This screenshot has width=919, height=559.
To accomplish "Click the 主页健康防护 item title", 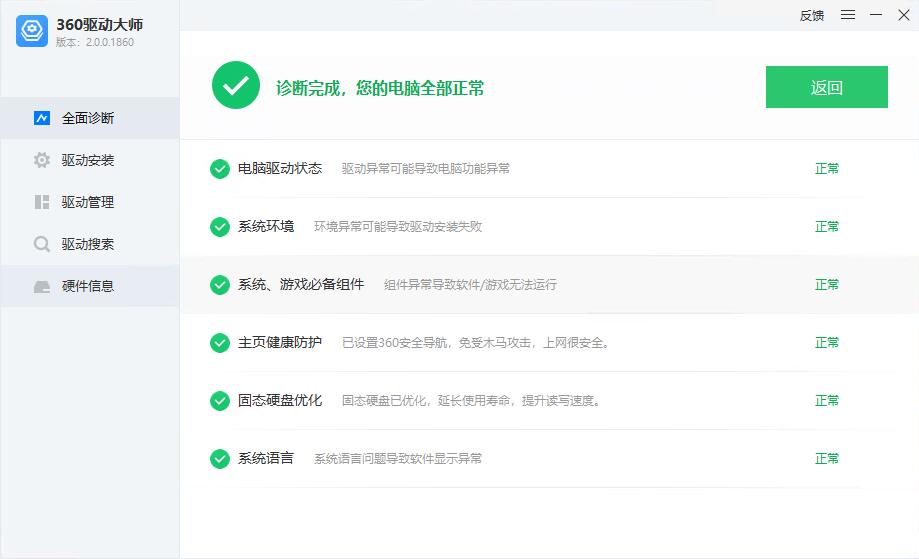I will click(280, 343).
